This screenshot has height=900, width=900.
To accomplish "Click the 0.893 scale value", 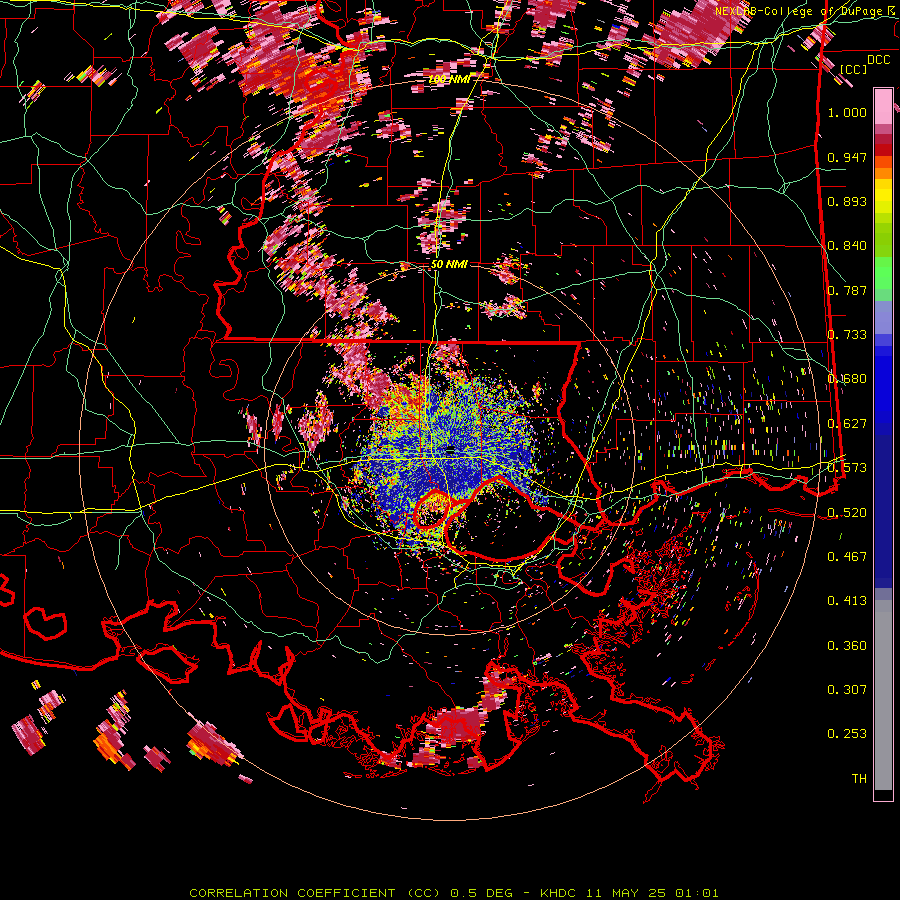I will [x=847, y=201].
